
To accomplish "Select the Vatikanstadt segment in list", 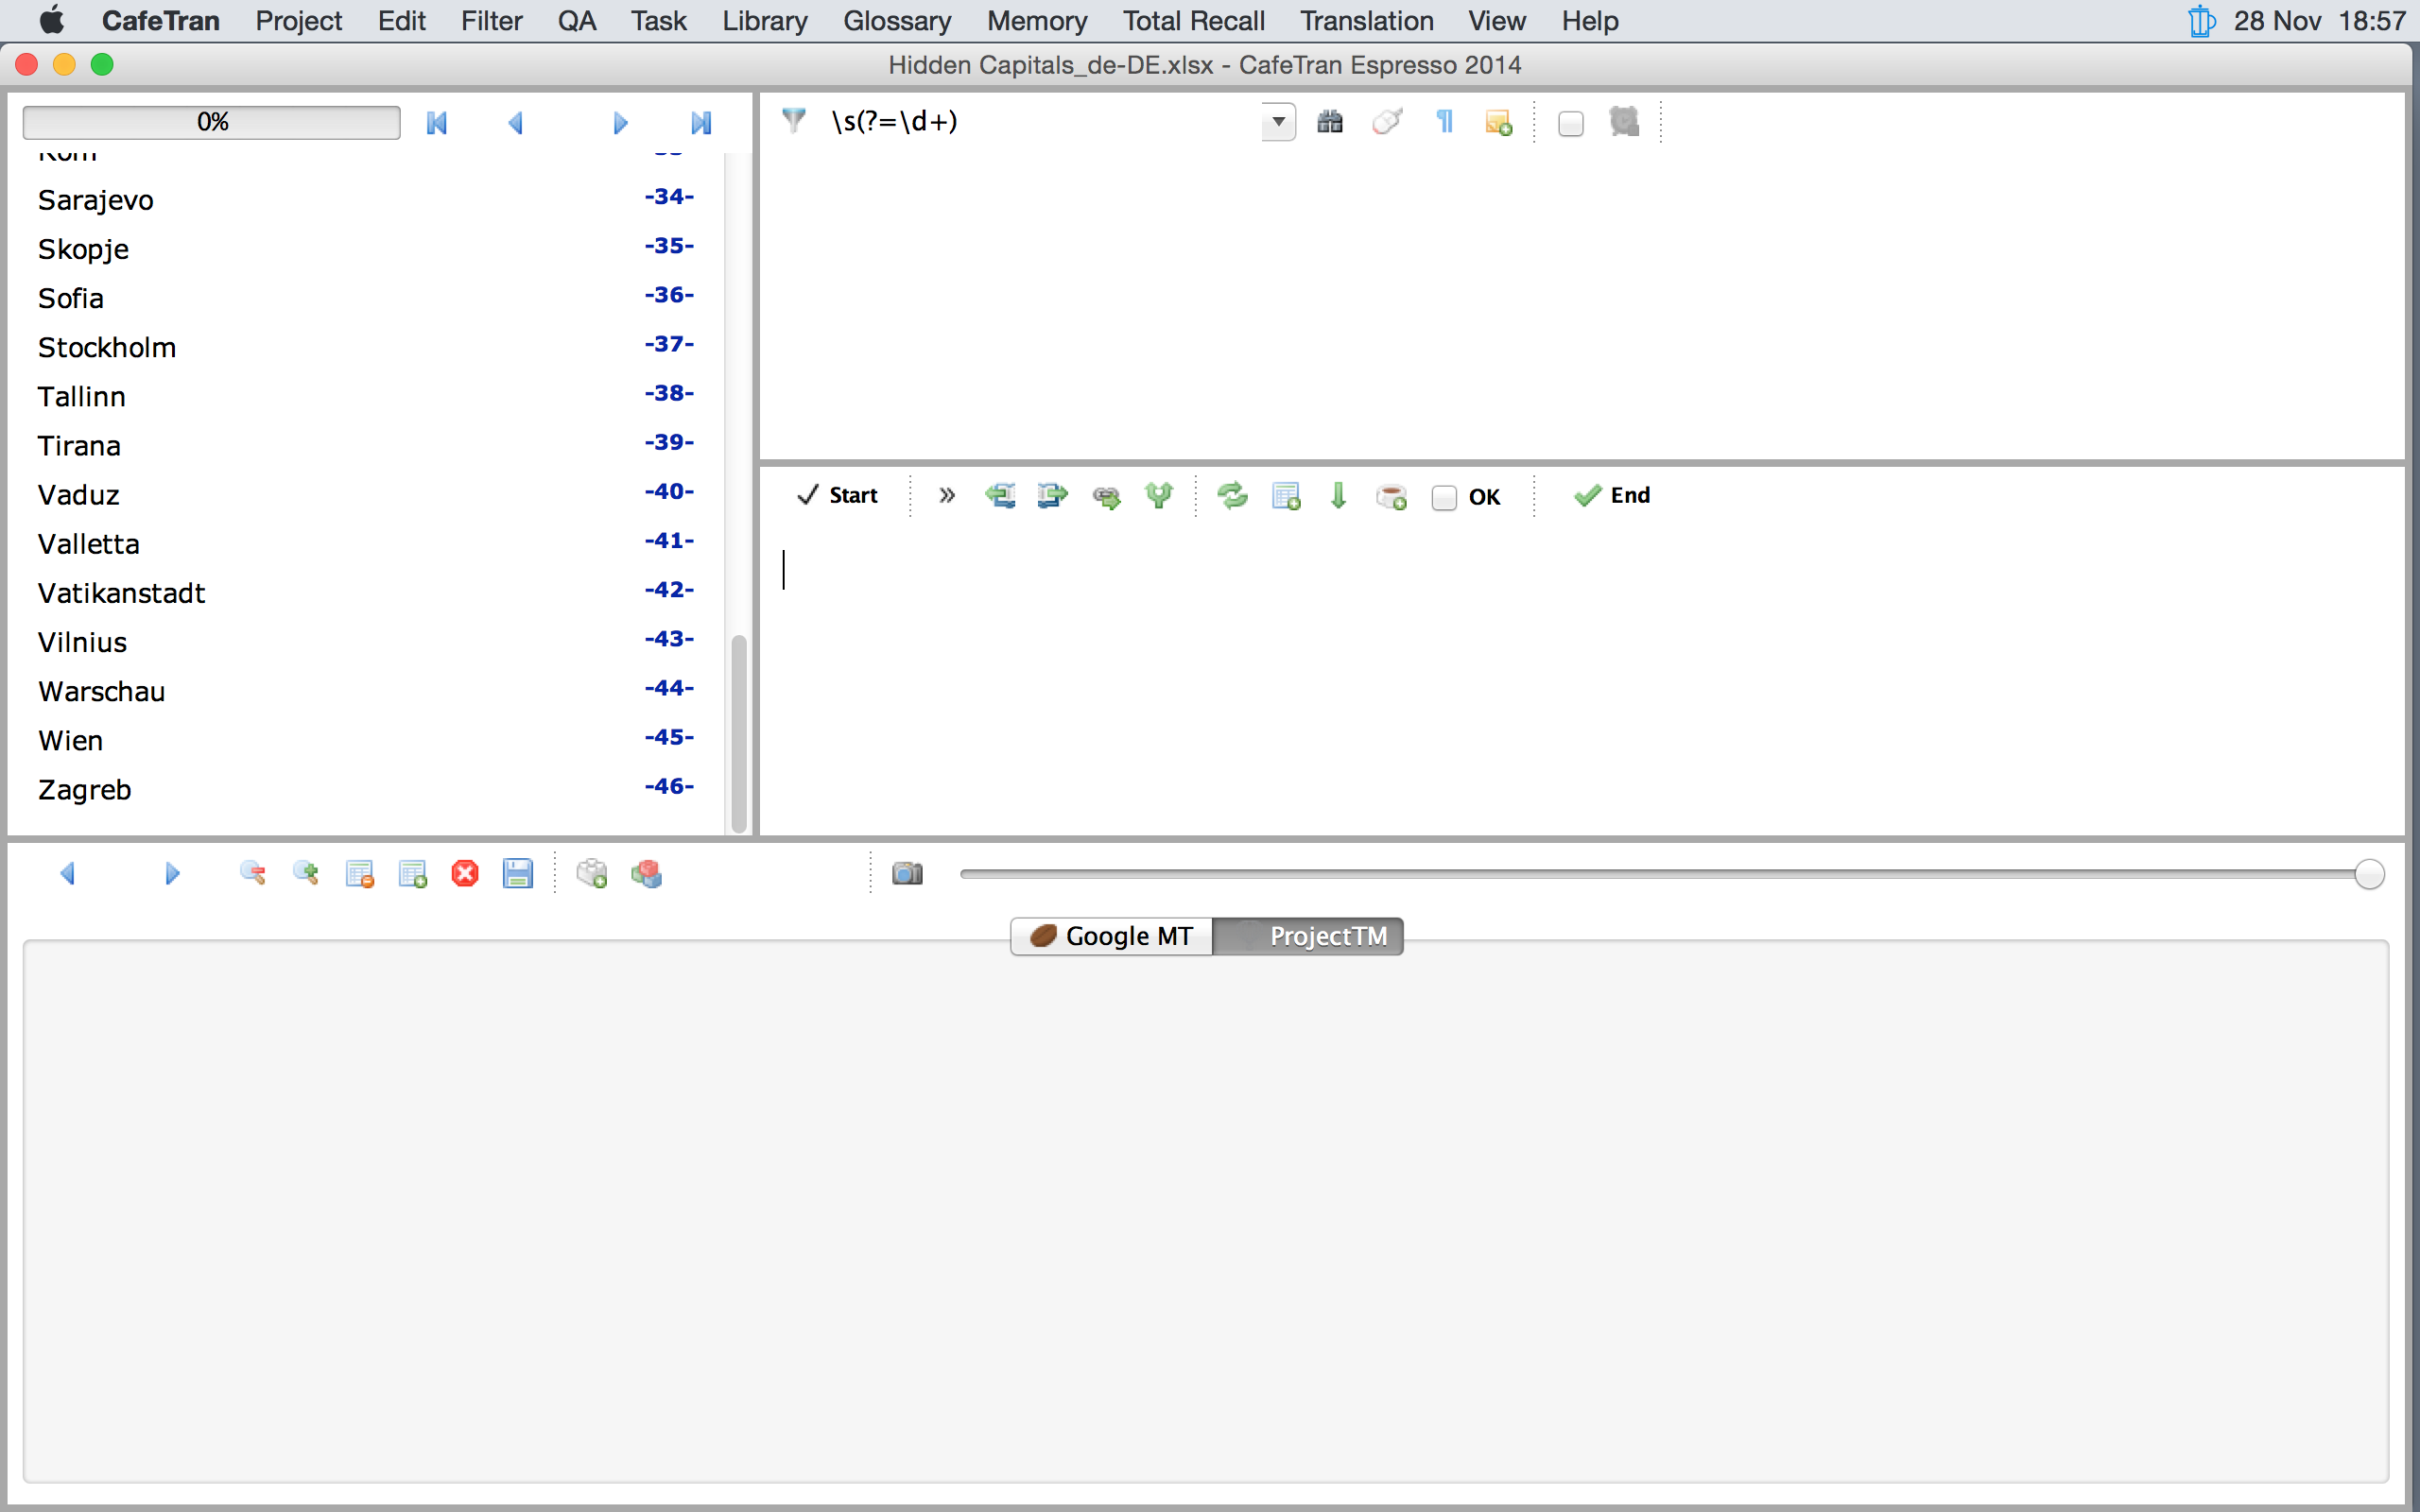I will (x=121, y=593).
